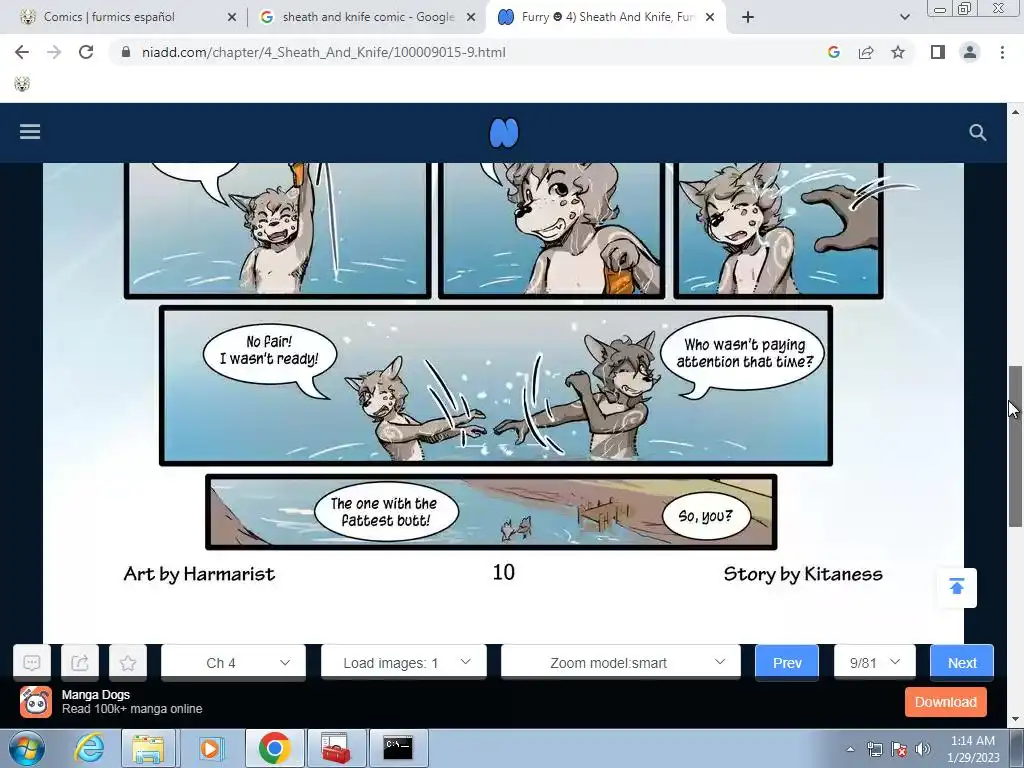The width and height of the screenshot is (1024, 768).
Task: Switch to the sheath and knife comic Google tab
Action: (368, 17)
